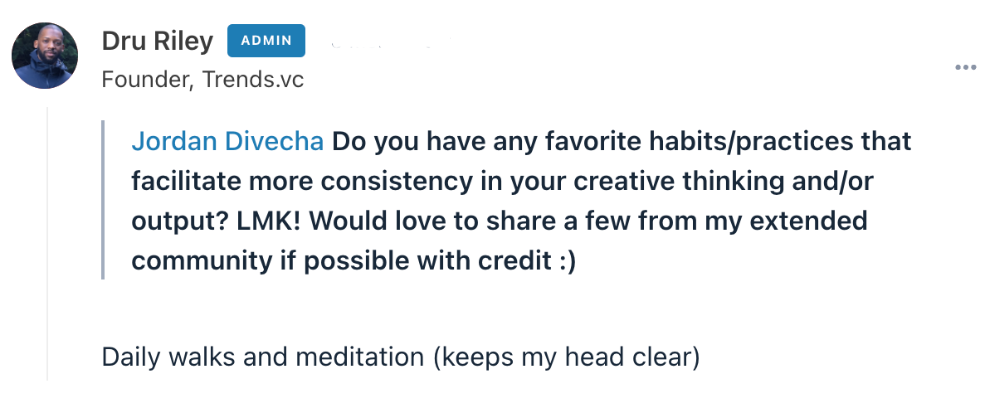Click Dru Riley's profile avatar photo
Image resolution: width=1000 pixels, height=400 pixels.
pyautogui.click(x=45, y=56)
